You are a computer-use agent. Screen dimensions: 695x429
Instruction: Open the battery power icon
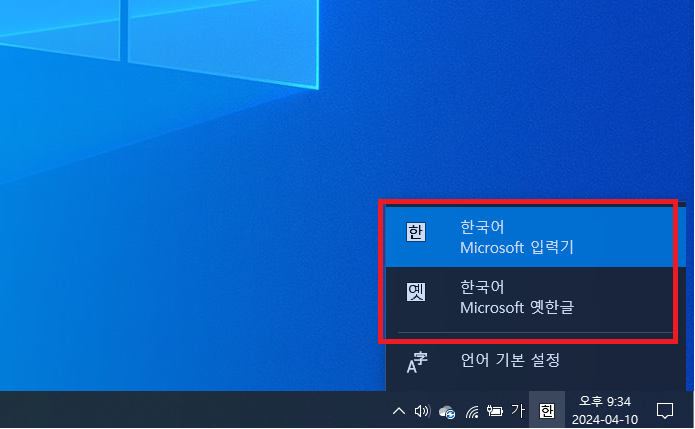[494, 411]
